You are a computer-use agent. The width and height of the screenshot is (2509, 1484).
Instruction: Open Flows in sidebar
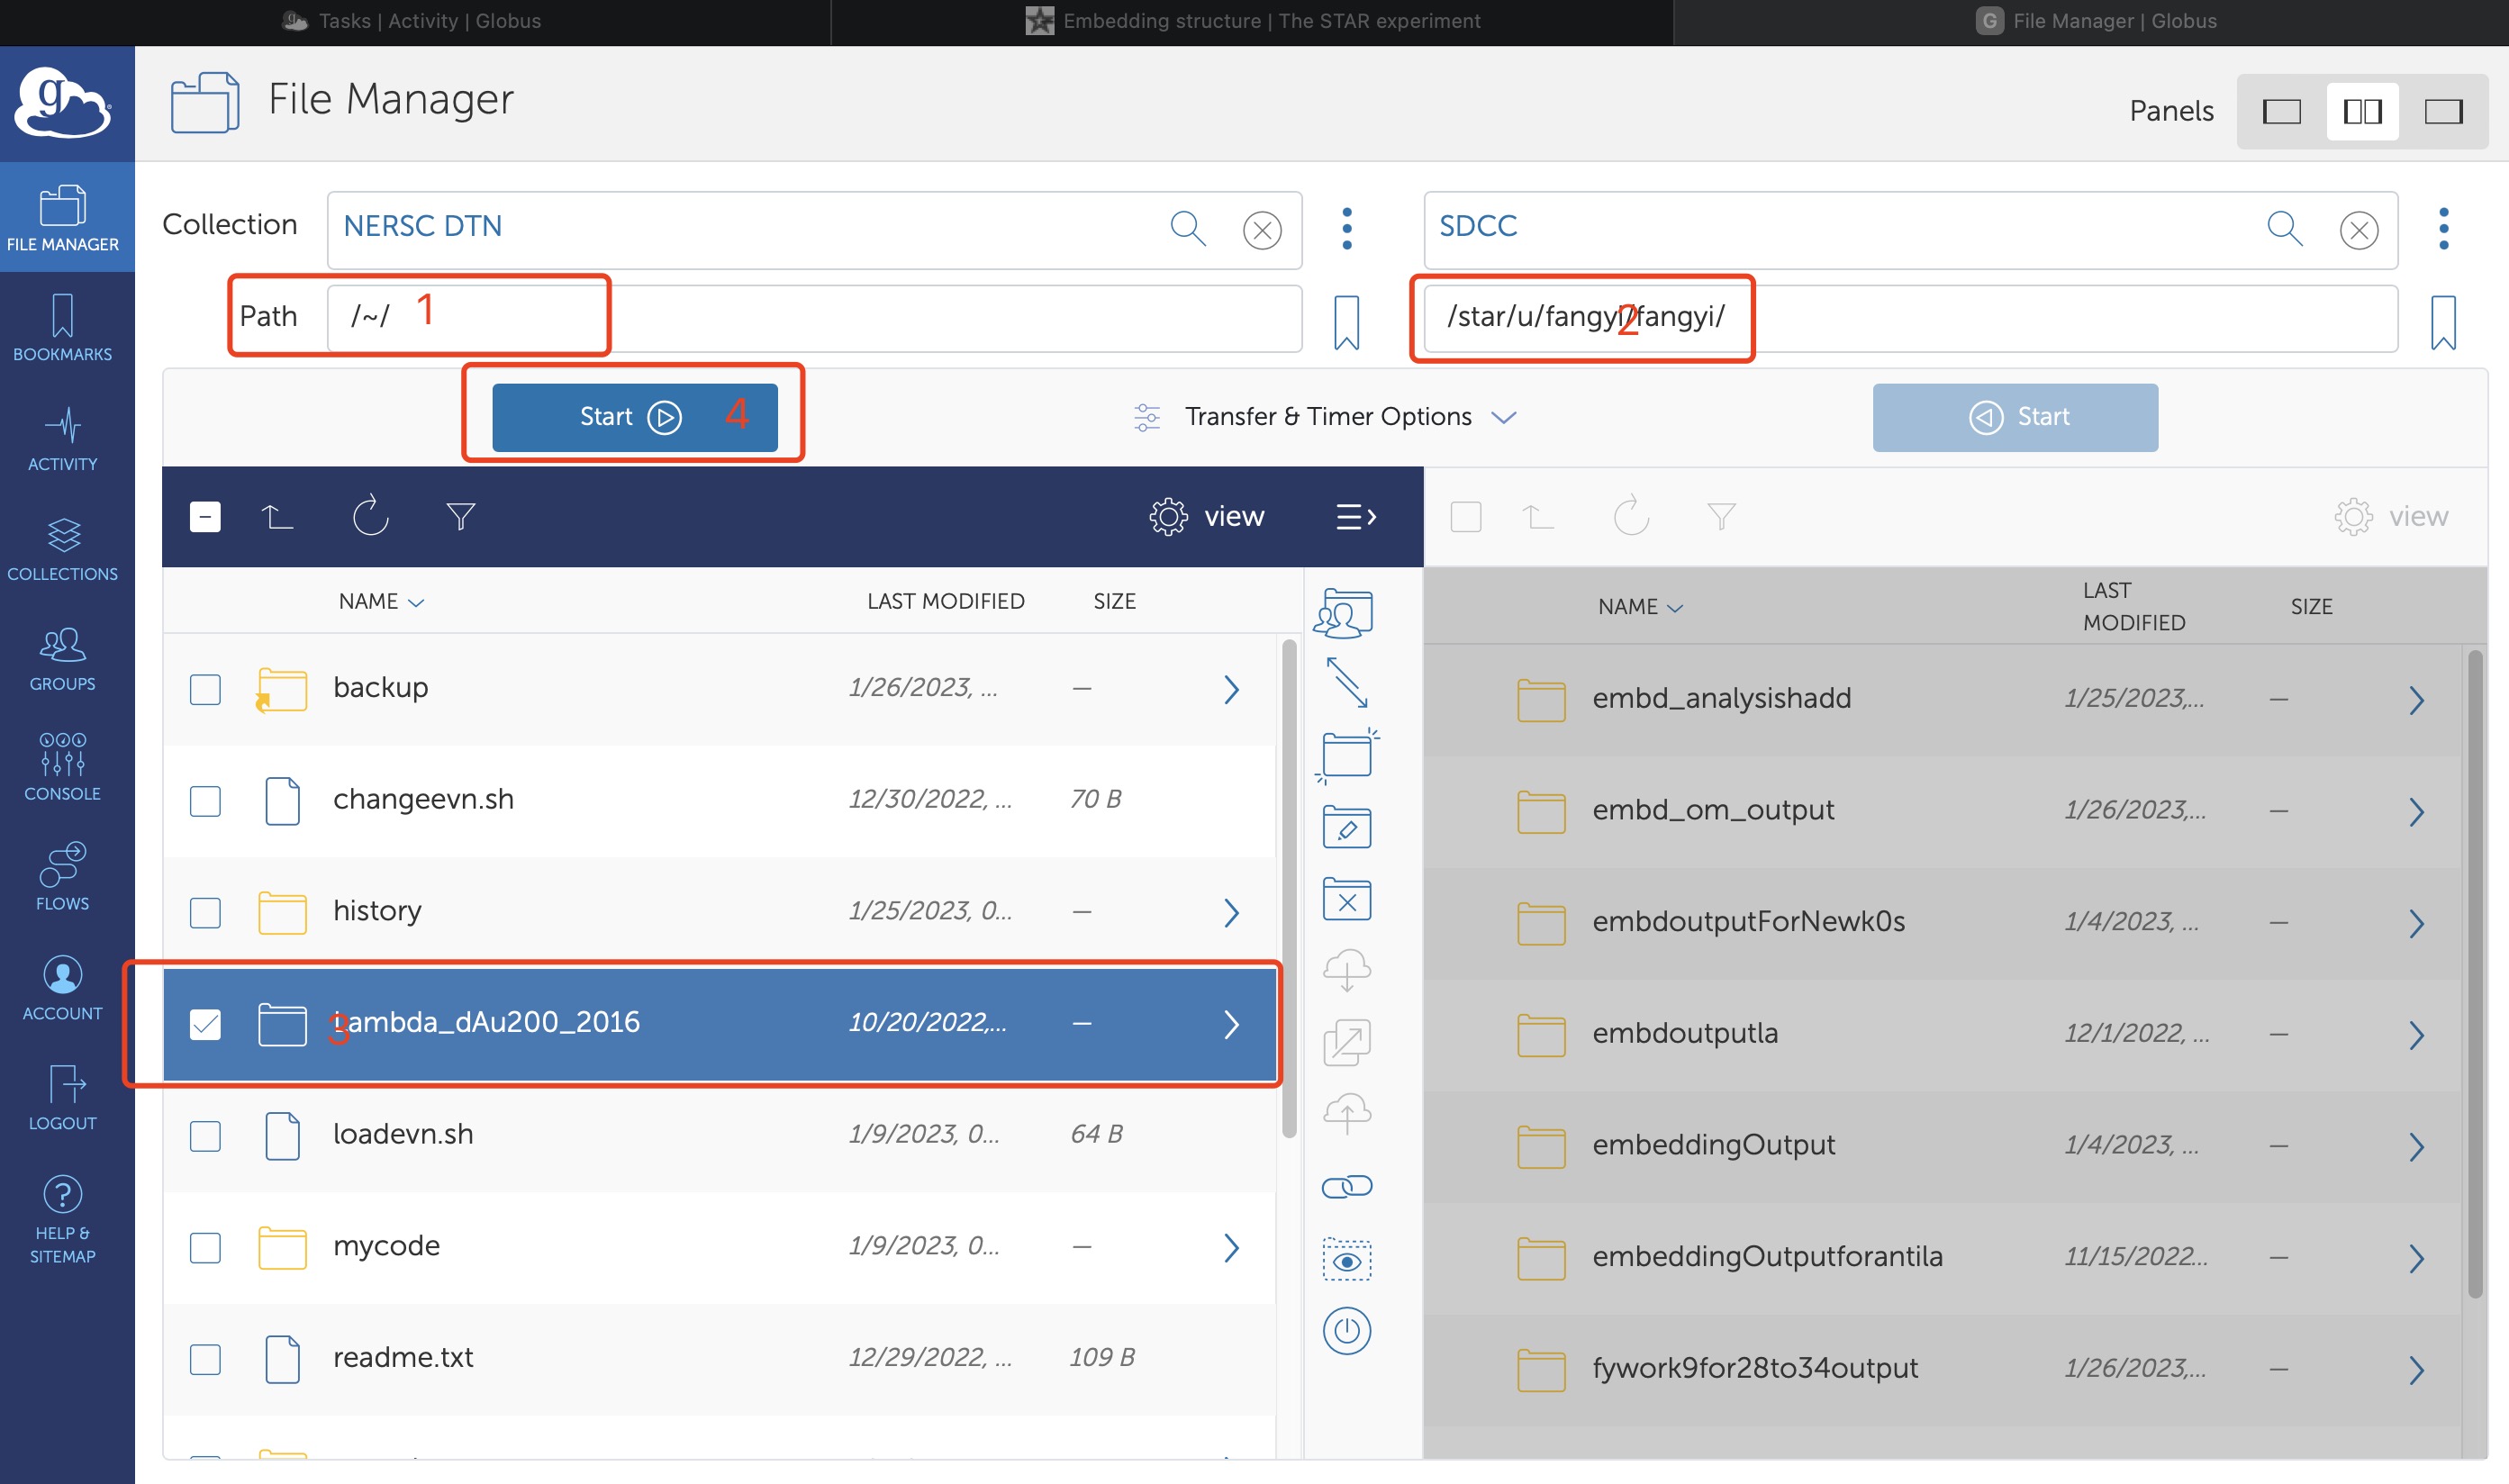[62, 877]
